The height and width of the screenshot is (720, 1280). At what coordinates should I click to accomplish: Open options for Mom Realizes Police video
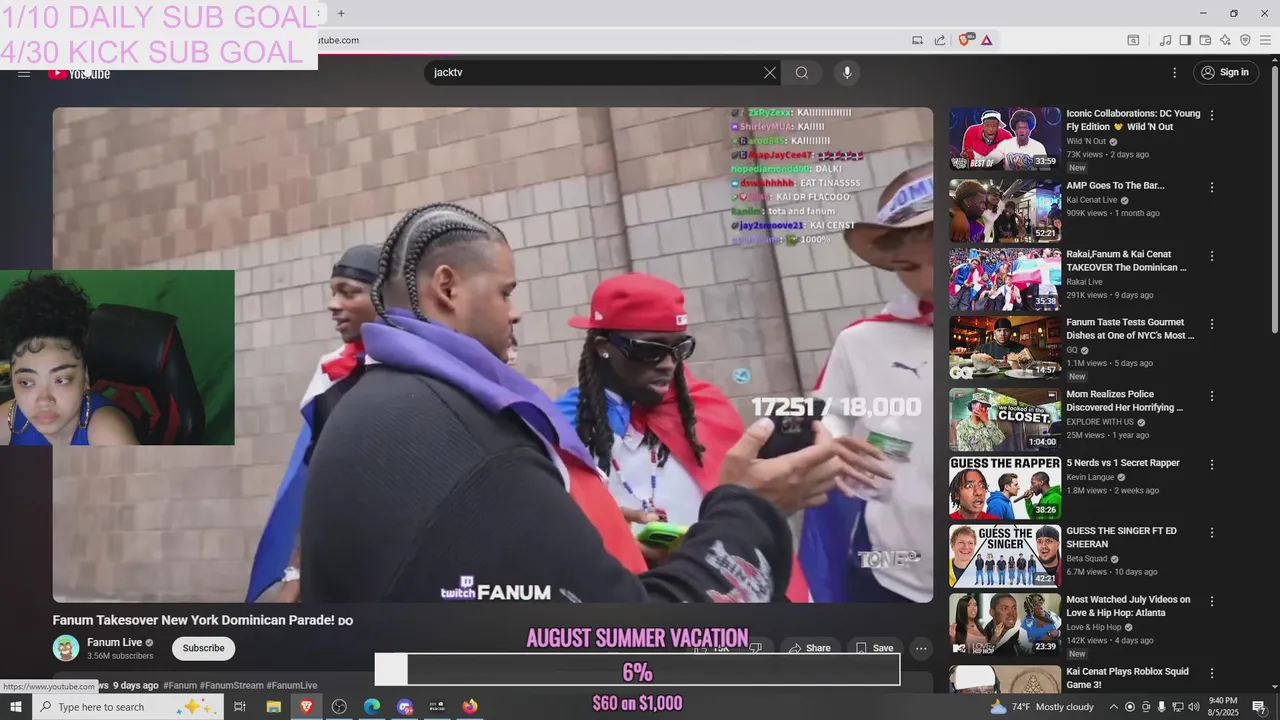[1212, 396]
